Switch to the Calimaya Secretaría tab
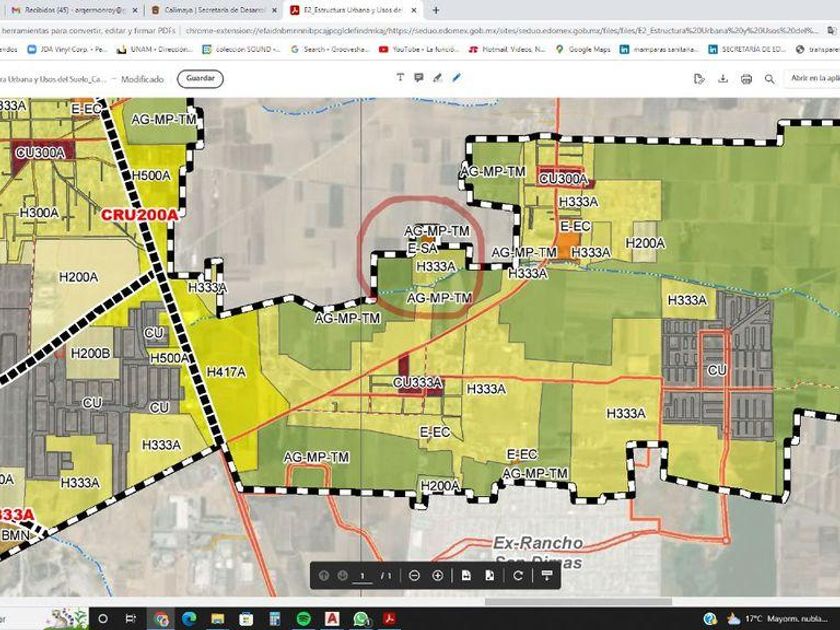Screen dimensions: 840x630 pyautogui.click(x=212, y=10)
